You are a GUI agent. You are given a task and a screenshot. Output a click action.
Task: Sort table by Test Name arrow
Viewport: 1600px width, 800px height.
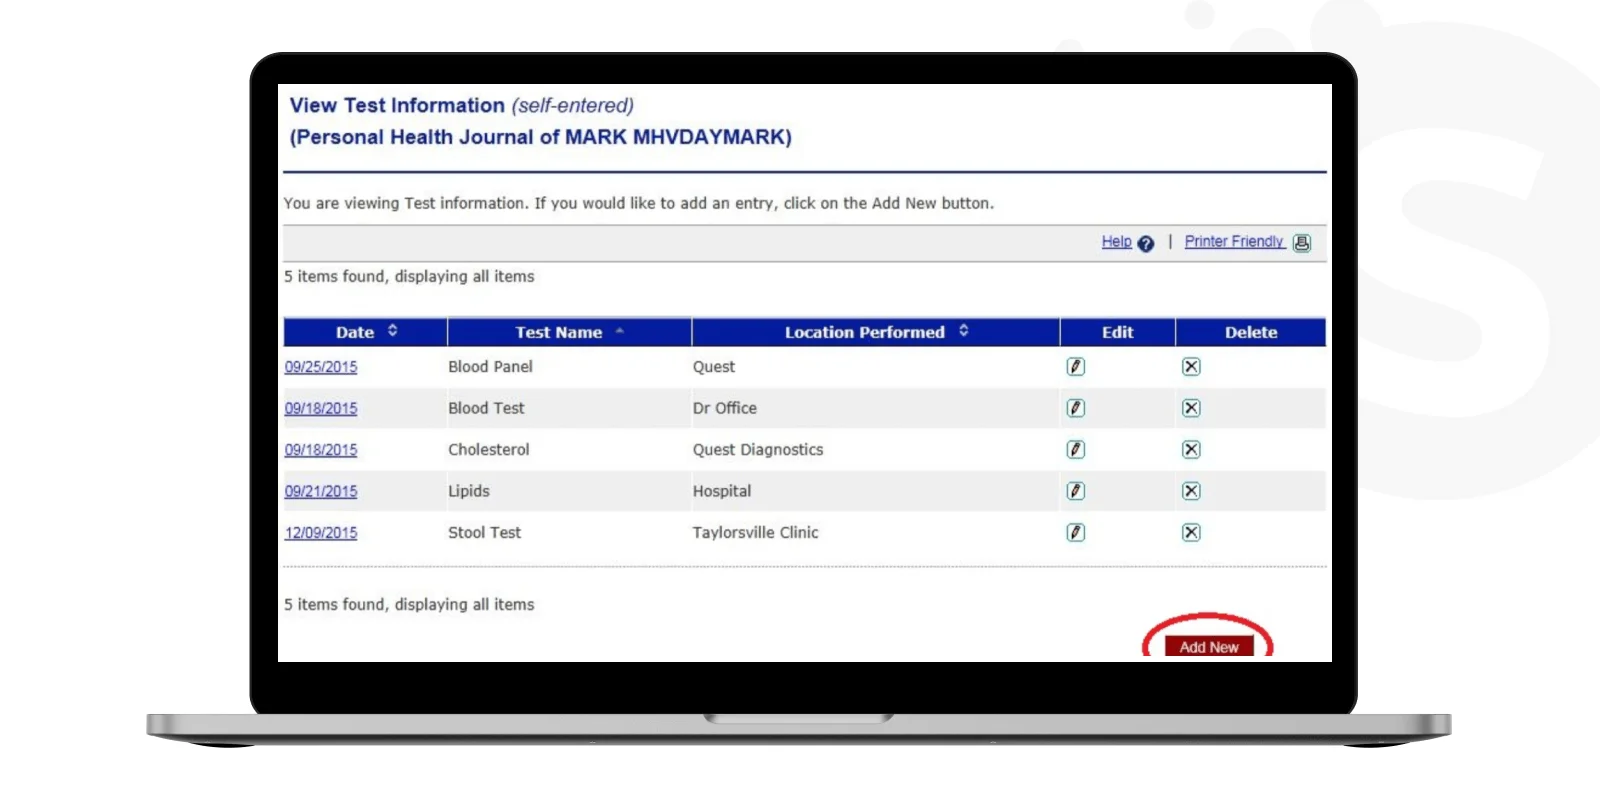pos(620,331)
